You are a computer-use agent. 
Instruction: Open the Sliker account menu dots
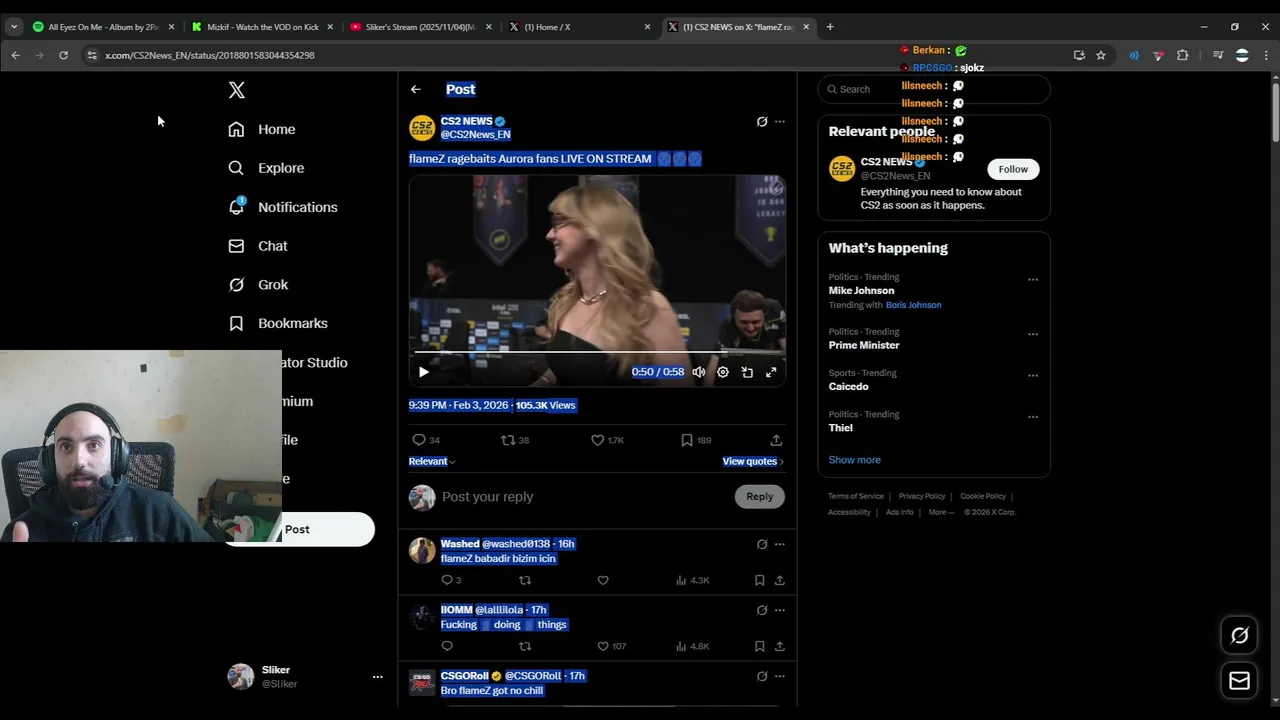pos(377,677)
